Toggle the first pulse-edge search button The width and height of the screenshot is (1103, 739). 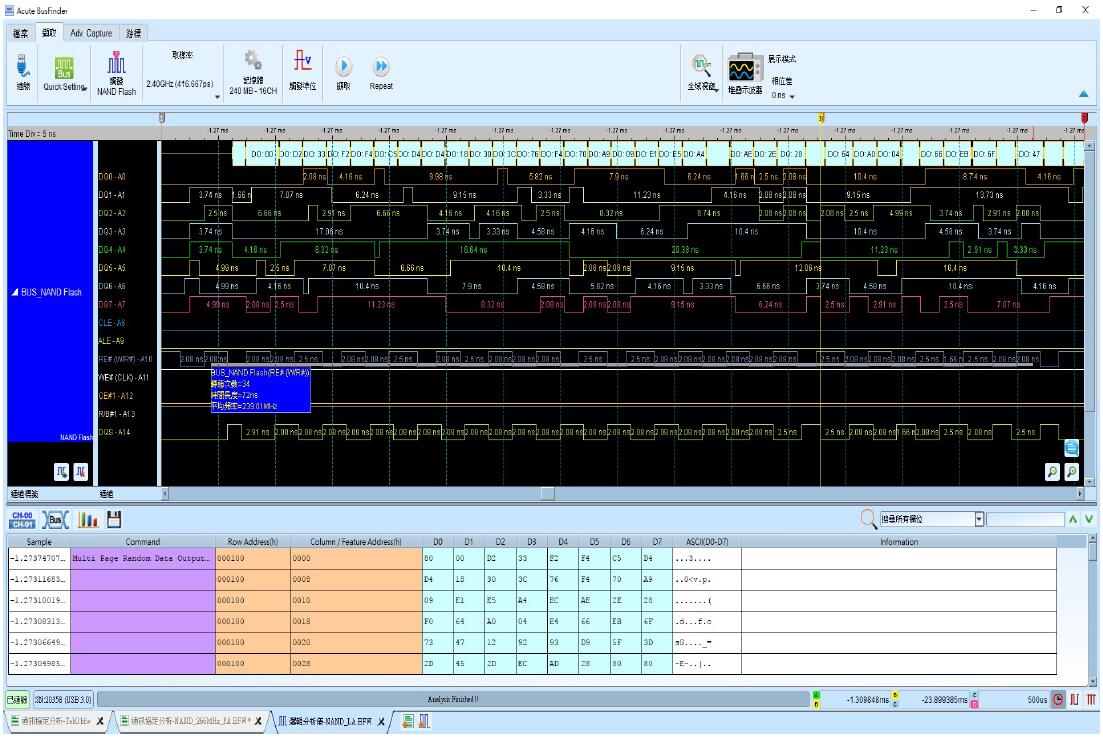click(62, 471)
